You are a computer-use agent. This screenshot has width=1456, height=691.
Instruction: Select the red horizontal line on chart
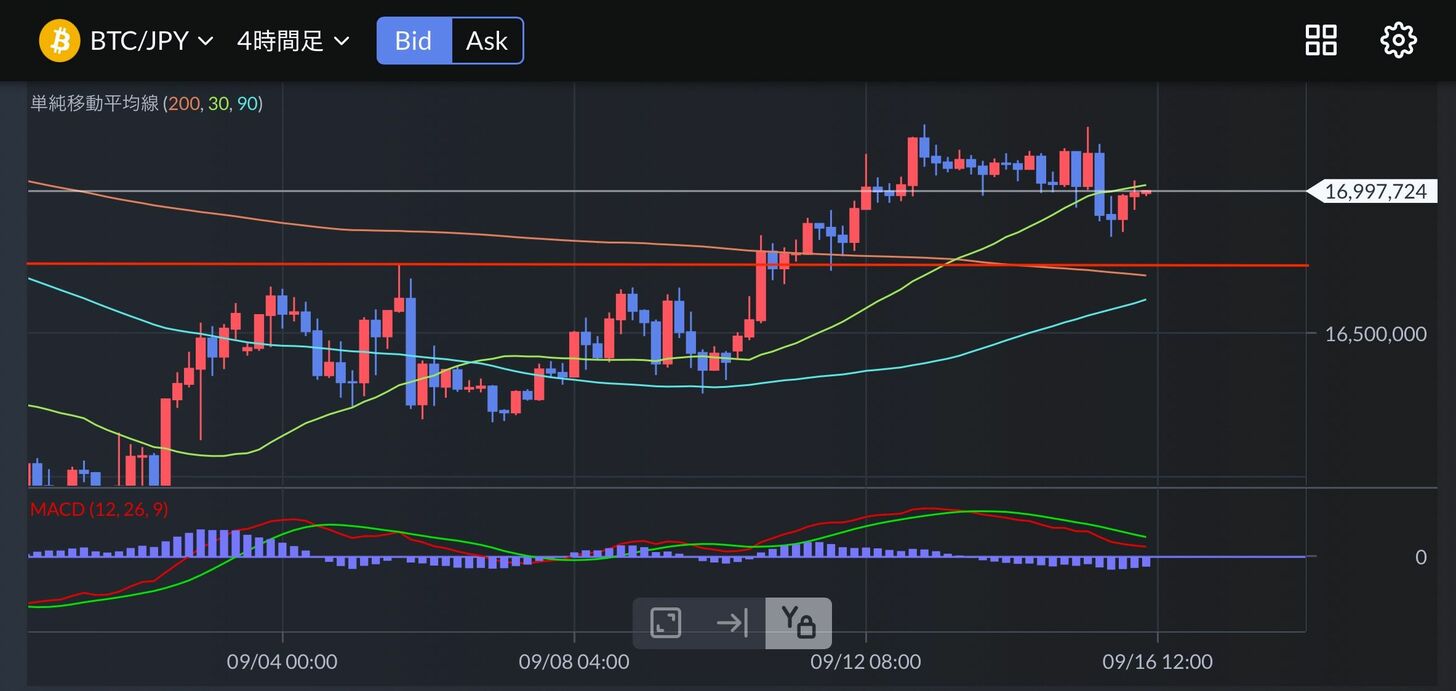600,265
